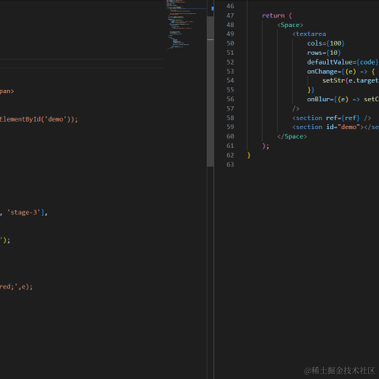379x379 pixels.
Task: Click the self-closing /> on line 57
Action: click(296, 109)
